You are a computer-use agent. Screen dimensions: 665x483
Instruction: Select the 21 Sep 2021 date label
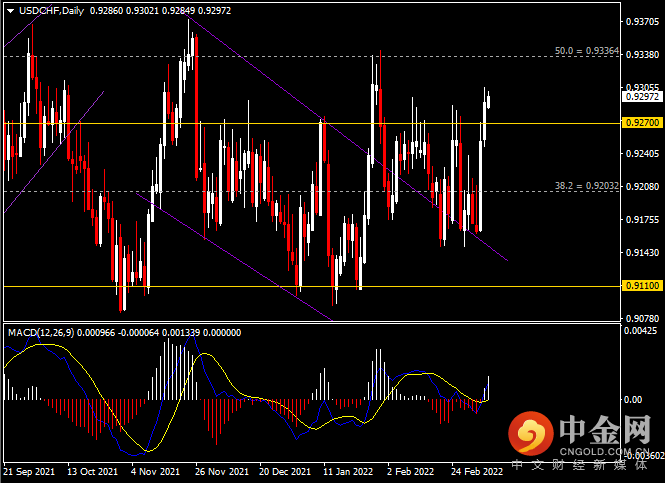click(28, 470)
